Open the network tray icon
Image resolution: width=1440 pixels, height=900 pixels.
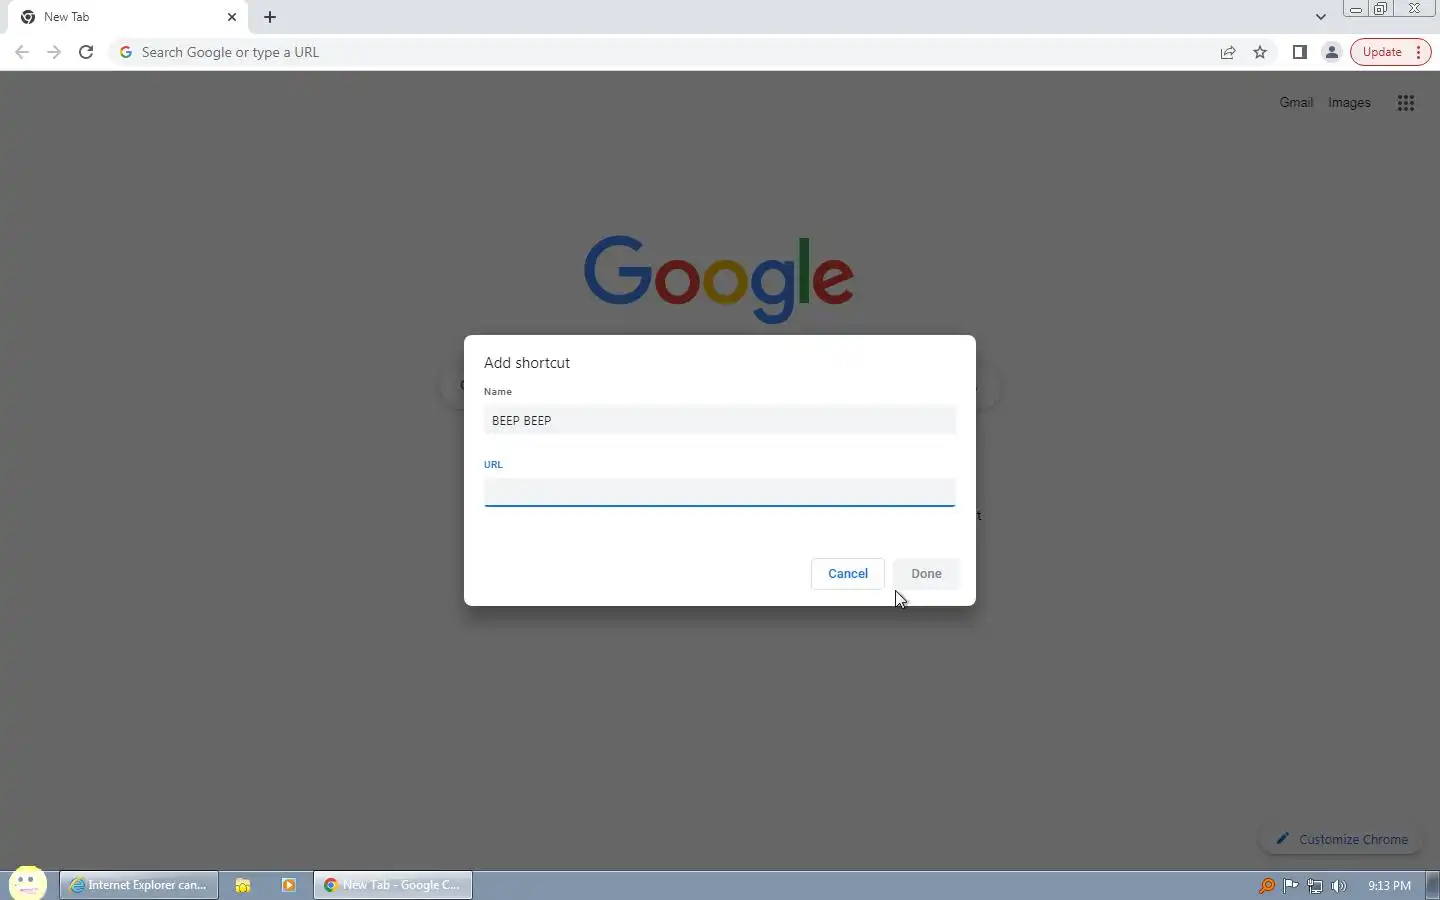click(1315, 886)
